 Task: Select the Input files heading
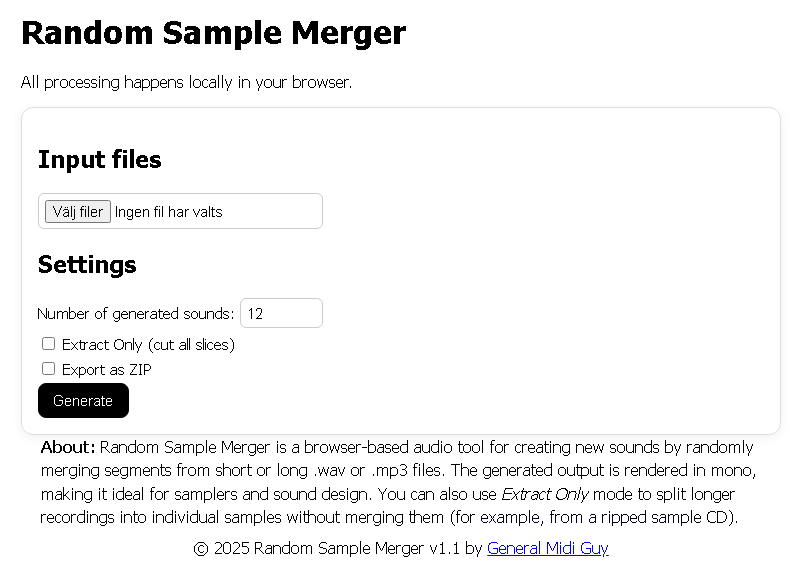[99, 160]
